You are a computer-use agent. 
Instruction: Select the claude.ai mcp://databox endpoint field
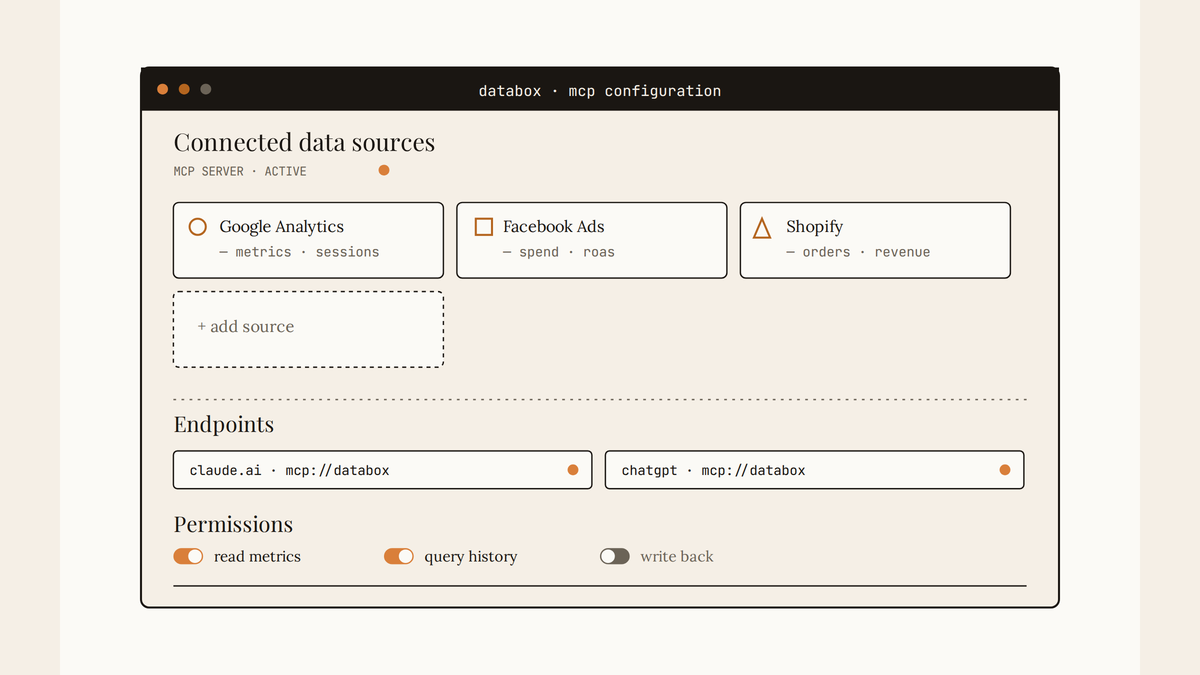point(382,470)
